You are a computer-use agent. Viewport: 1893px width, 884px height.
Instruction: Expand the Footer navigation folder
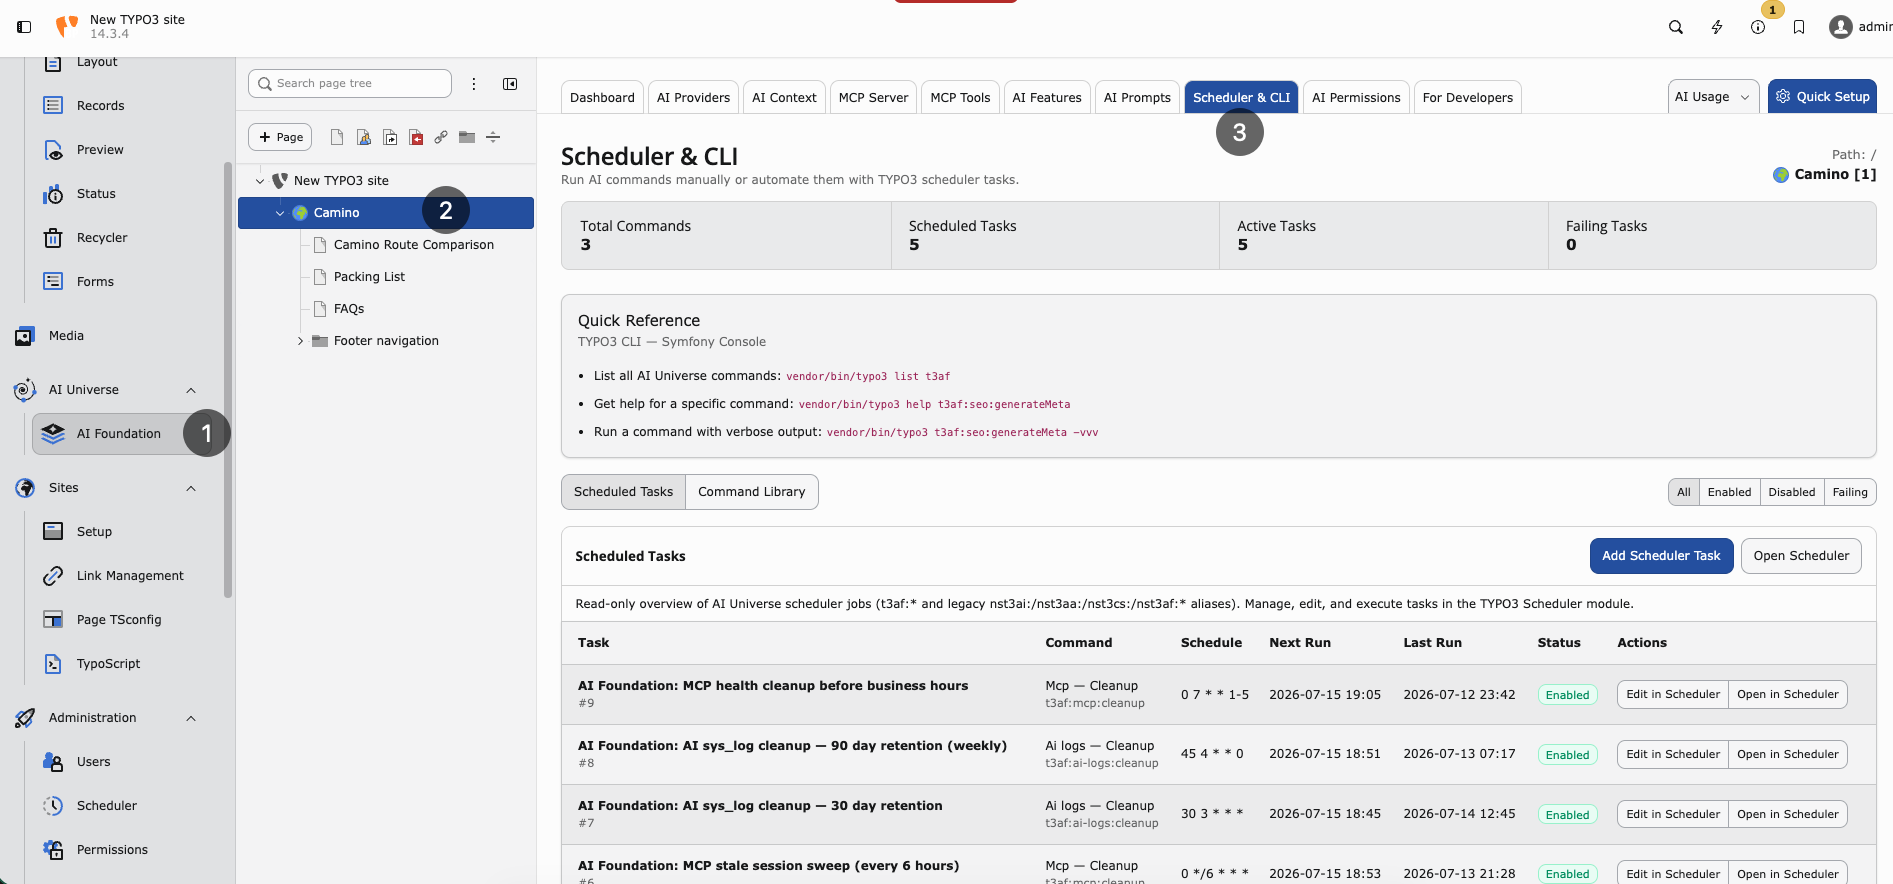pyautogui.click(x=300, y=341)
